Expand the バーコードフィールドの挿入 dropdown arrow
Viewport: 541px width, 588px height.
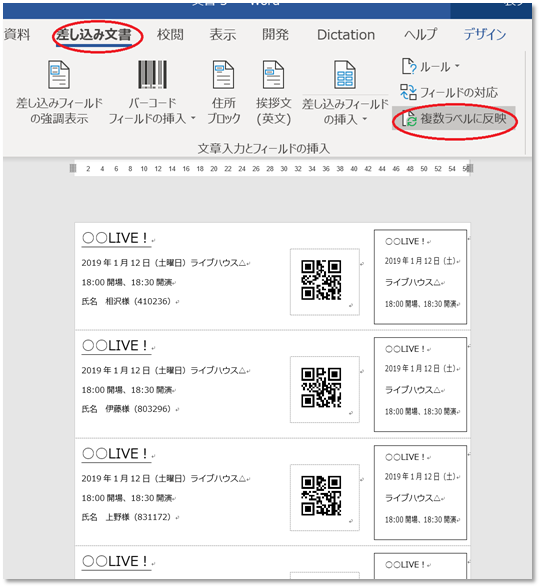[193, 118]
